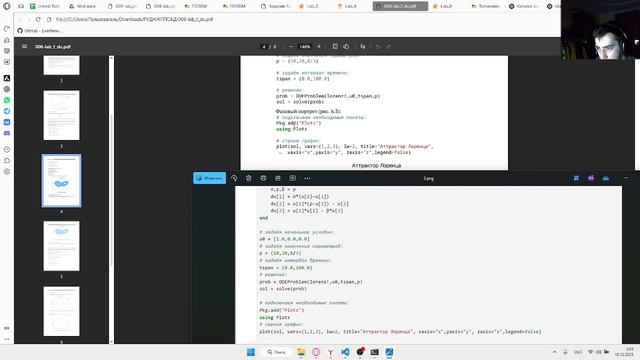The height and width of the screenshot is (360, 640).
Task: Toggle the PDF viewer sidebar menu icon
Action: [24, 47]
